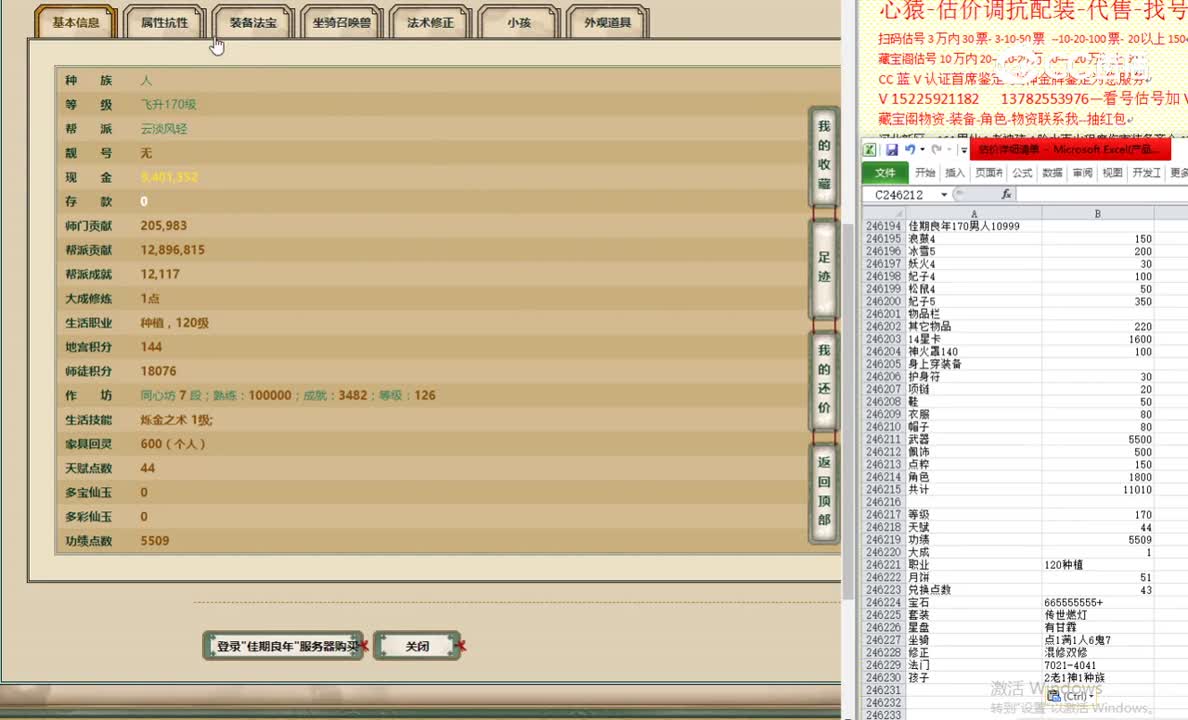The image size is (1188, 720).
Task: Switch to the 公式 ribbon tab
Action: coord(1022,173)
